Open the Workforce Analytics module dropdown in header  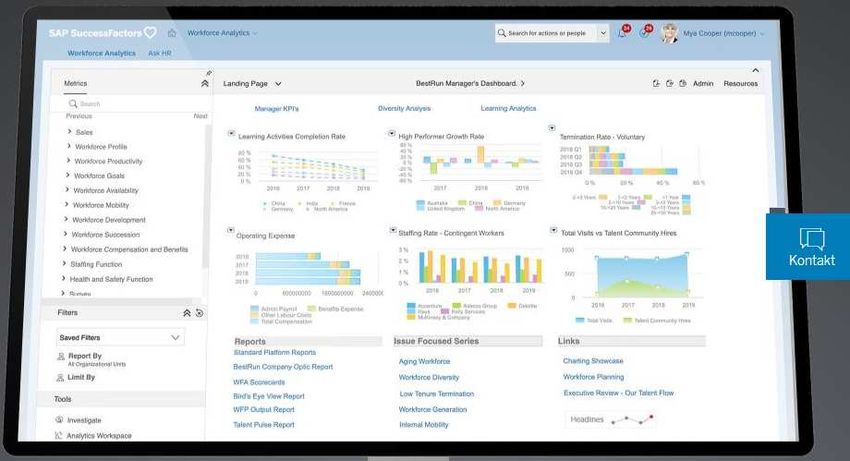pyautogui.click(x=222, y=33)
